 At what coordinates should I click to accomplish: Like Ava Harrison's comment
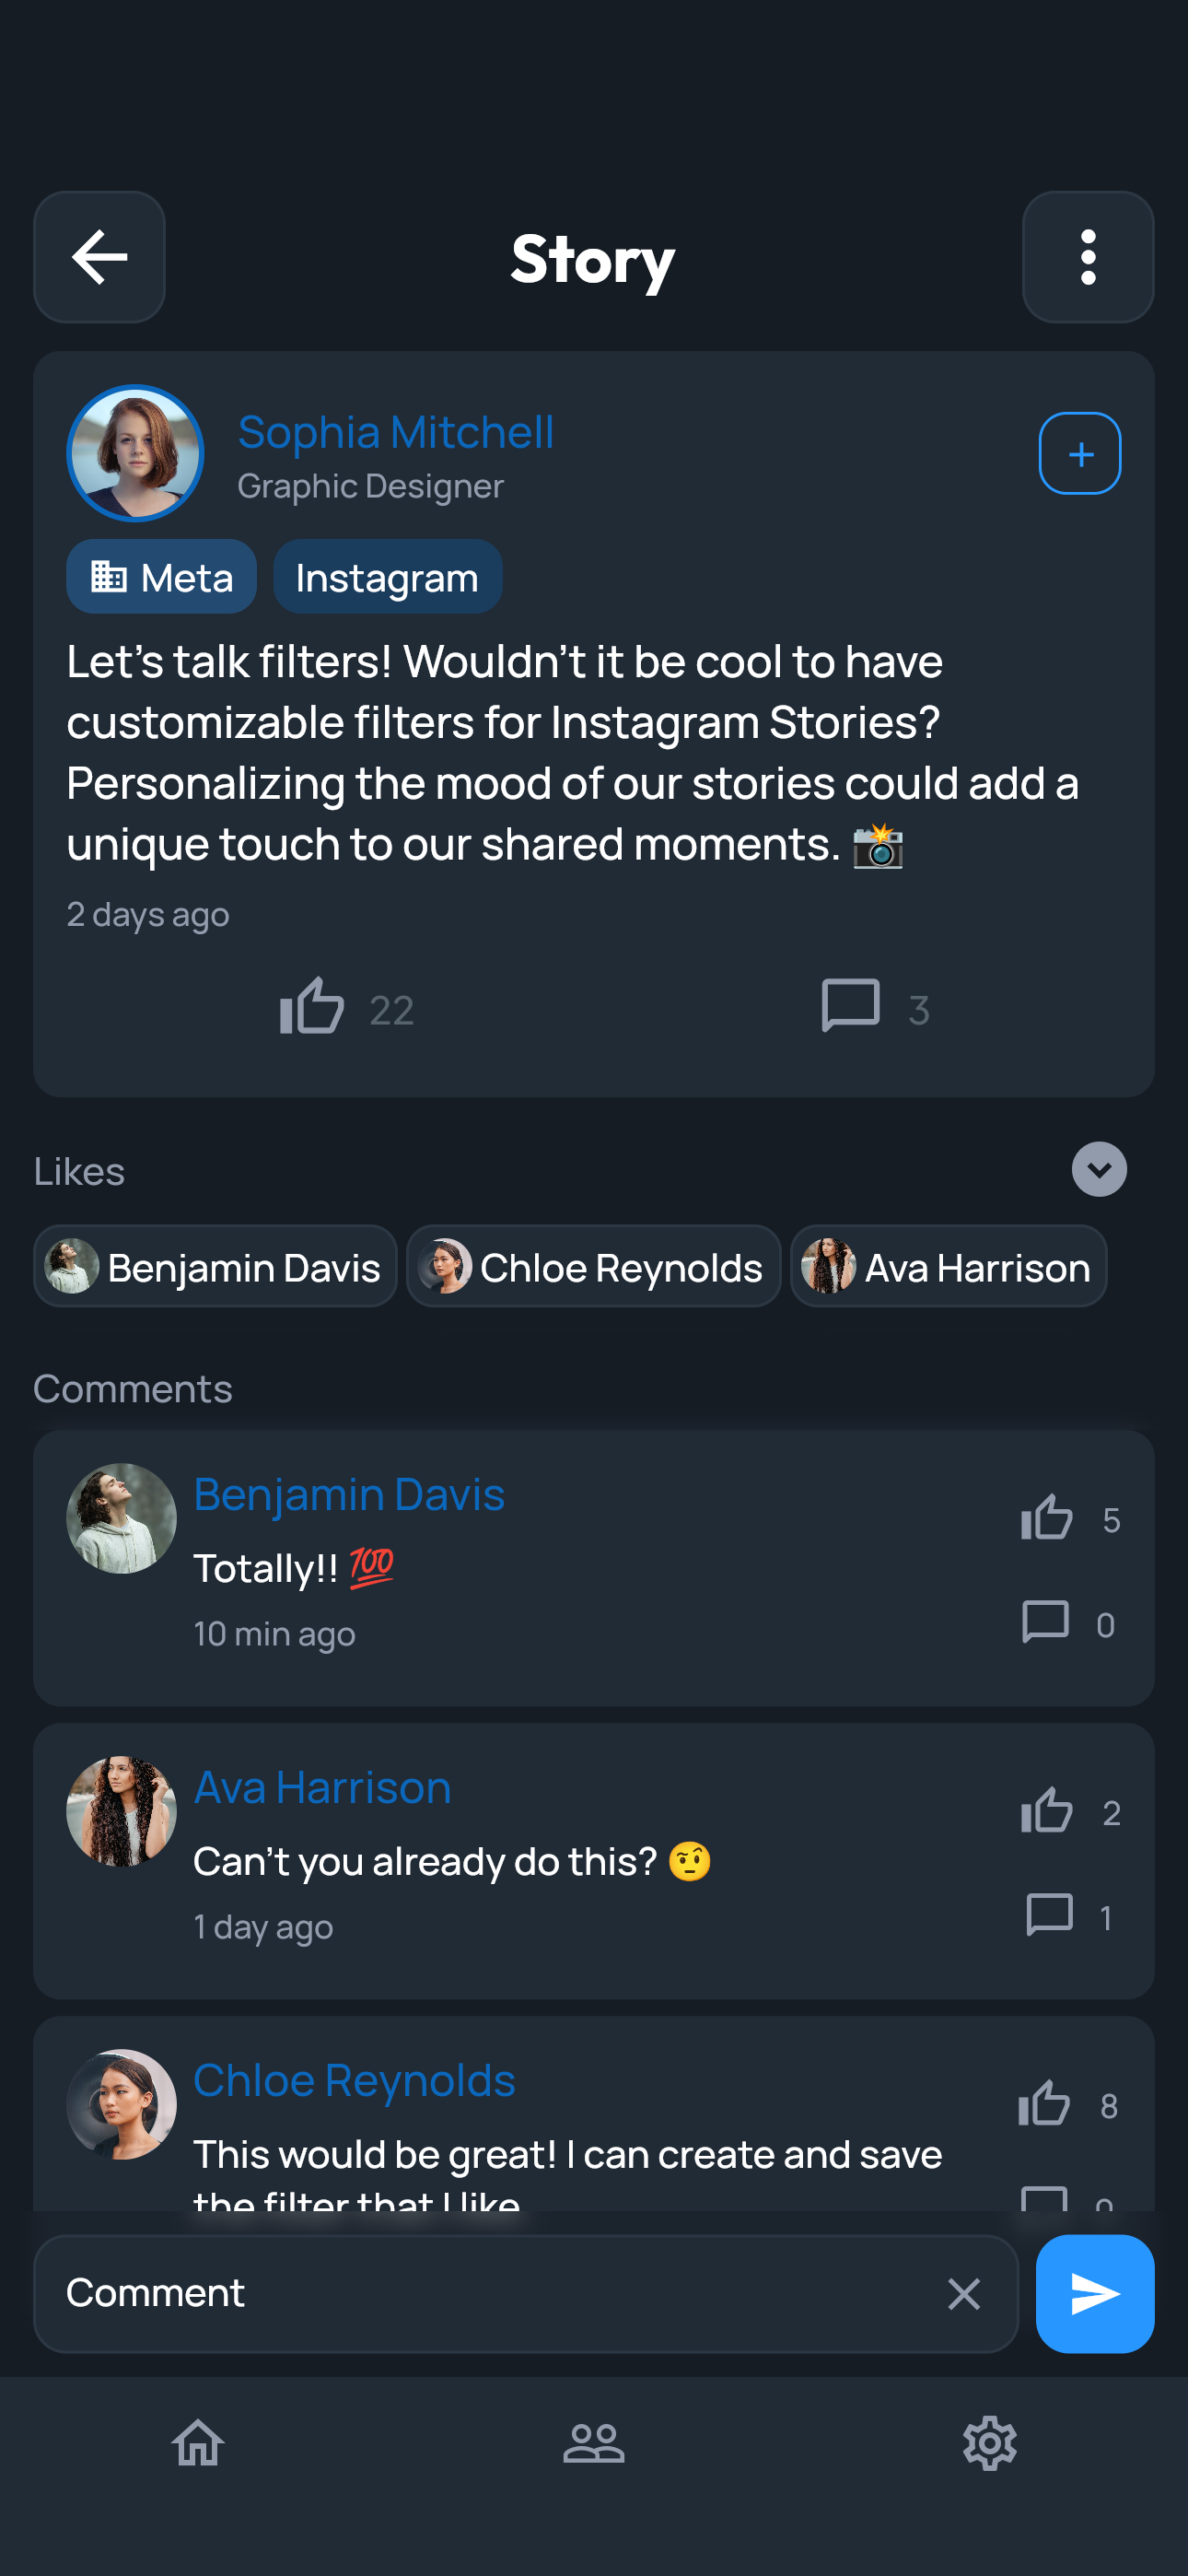[1046, 1811]
